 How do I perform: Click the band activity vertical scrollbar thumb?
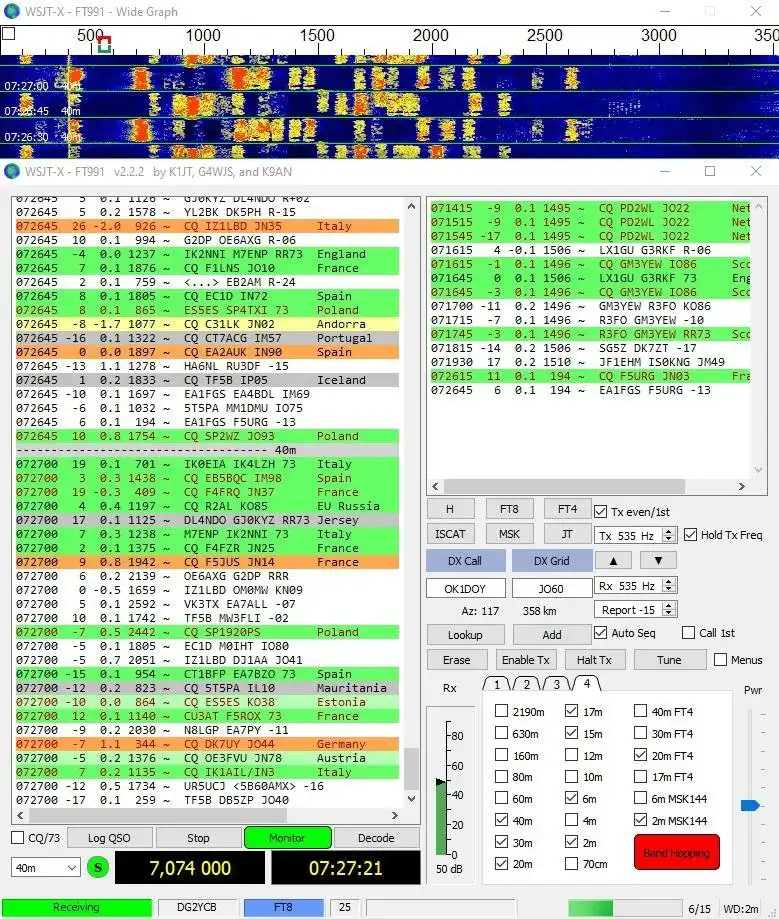[x=411, y=768]
